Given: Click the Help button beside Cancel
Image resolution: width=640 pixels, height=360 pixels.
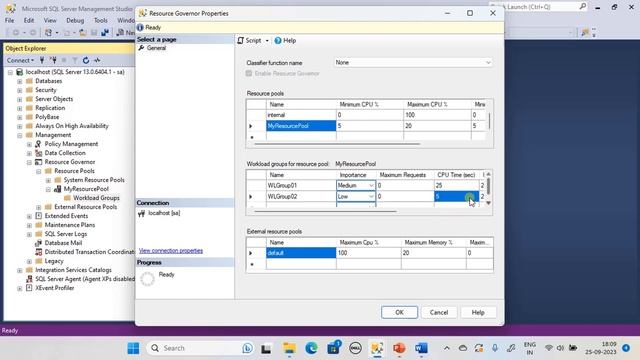Looking at the screenshot, I should click(x=478, y=312).
